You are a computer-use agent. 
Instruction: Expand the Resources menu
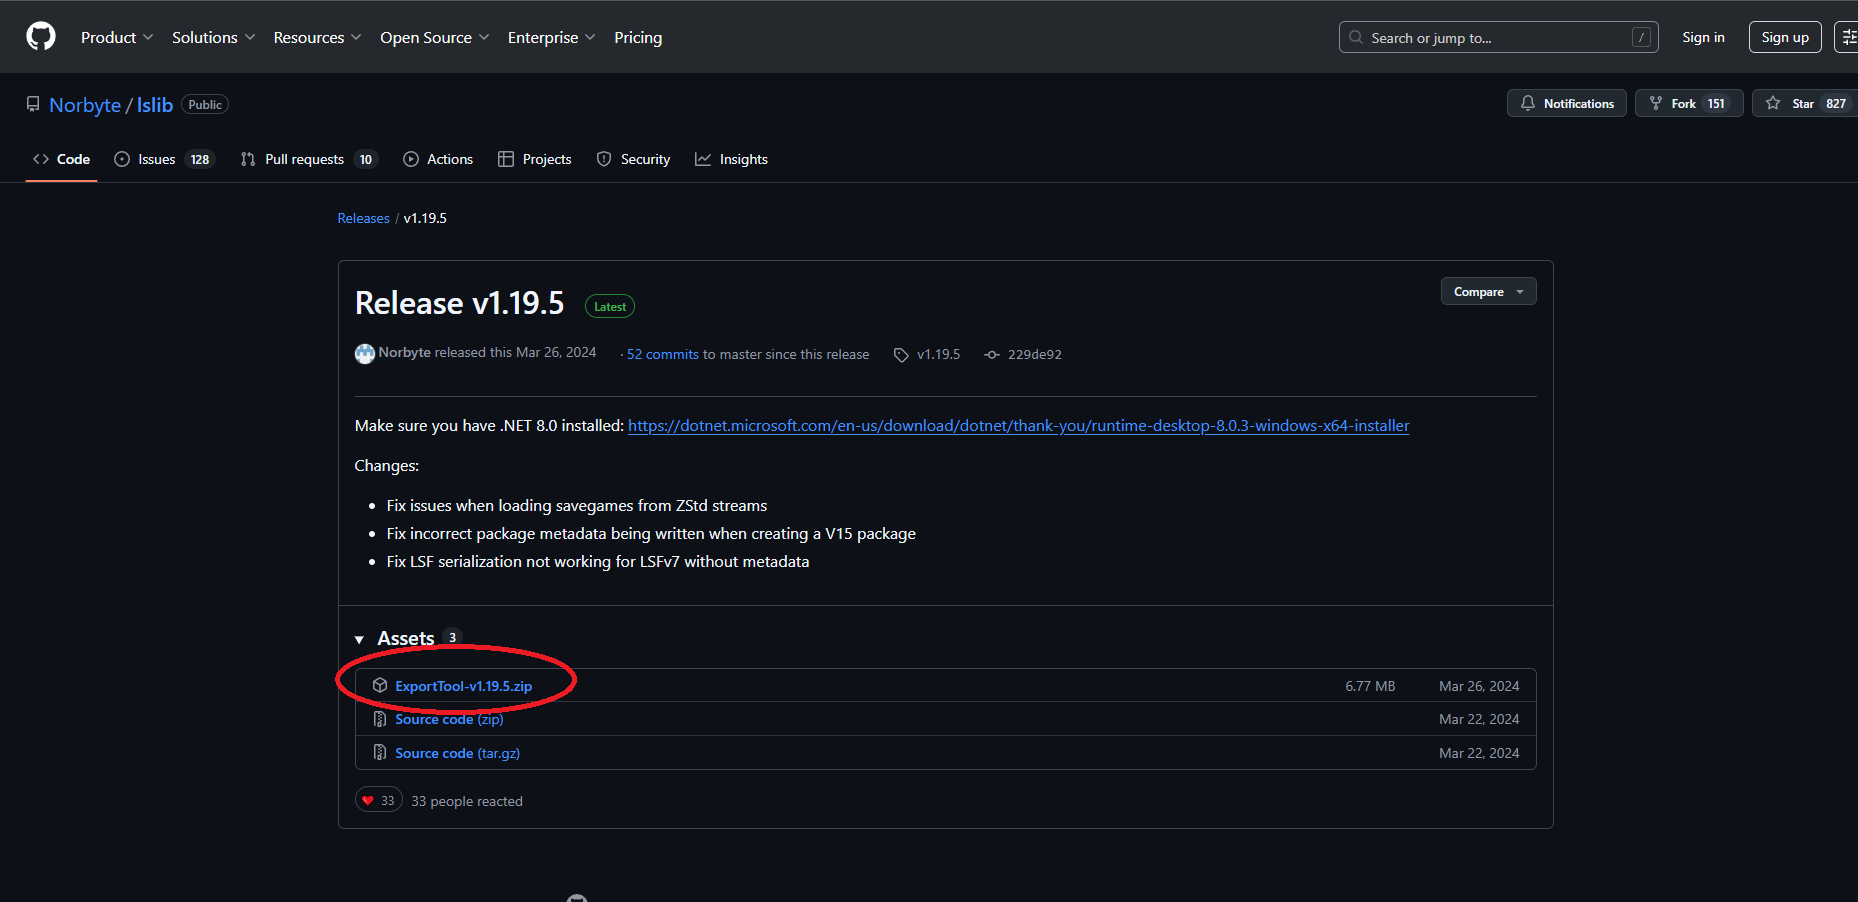[318, 37]
